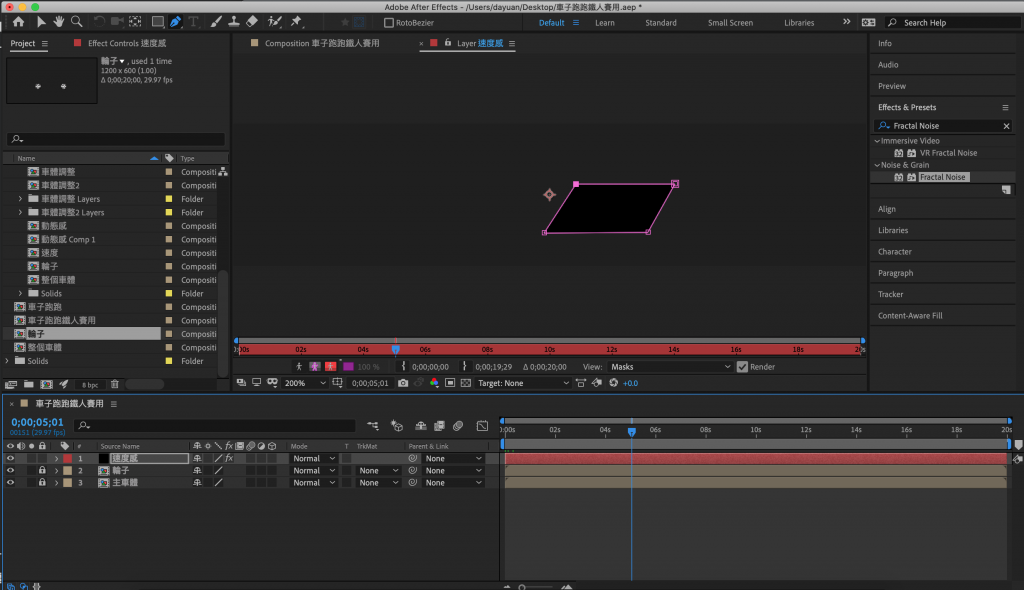Screen dimensions: 1024x590
Task: Unlock layer 3 主車體 via lock icon
Action: click(42, 483)
